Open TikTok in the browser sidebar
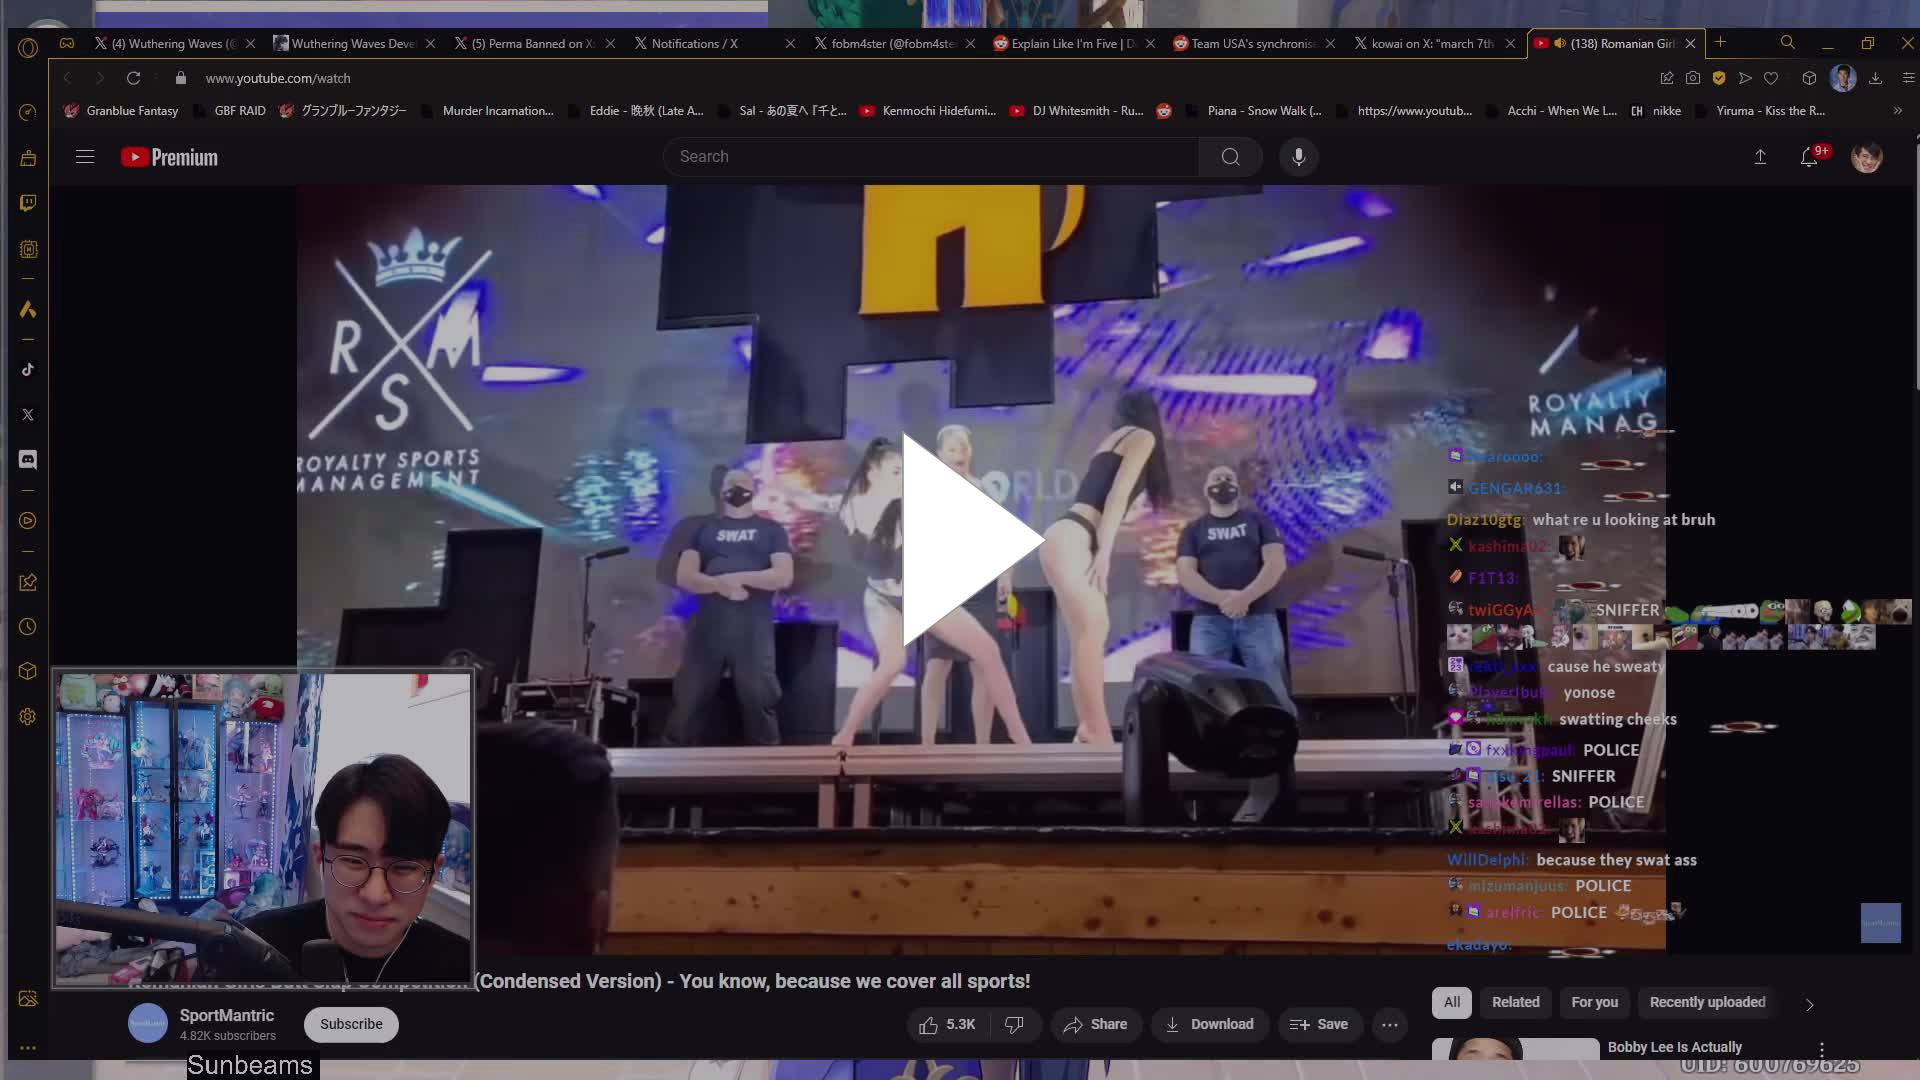 [x=29, y=369]
